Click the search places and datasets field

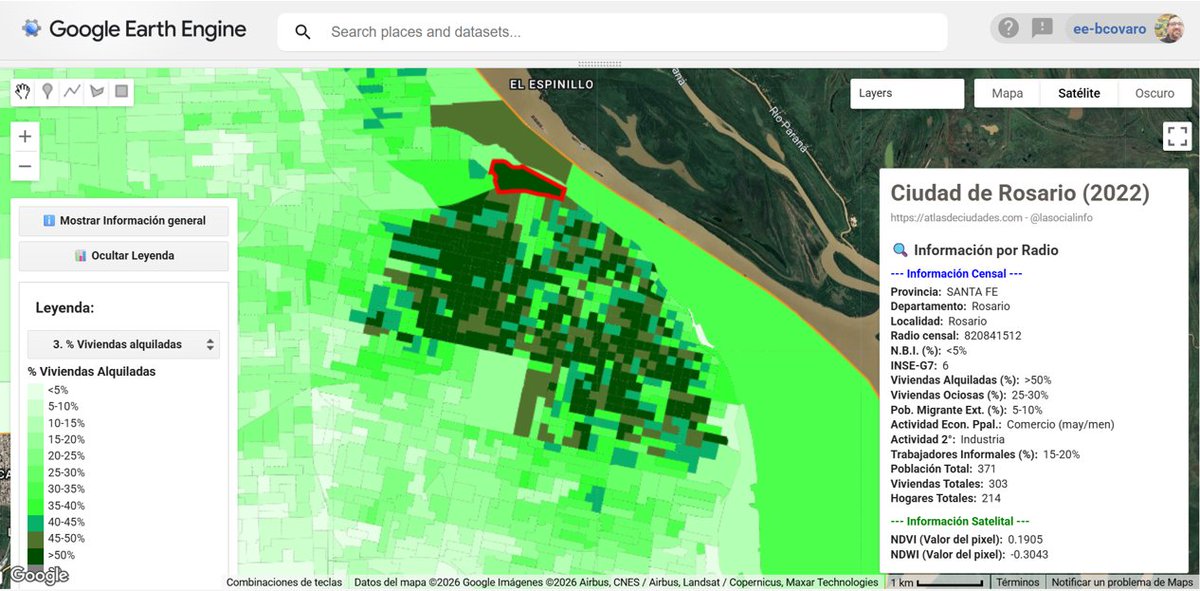[612, 32]
